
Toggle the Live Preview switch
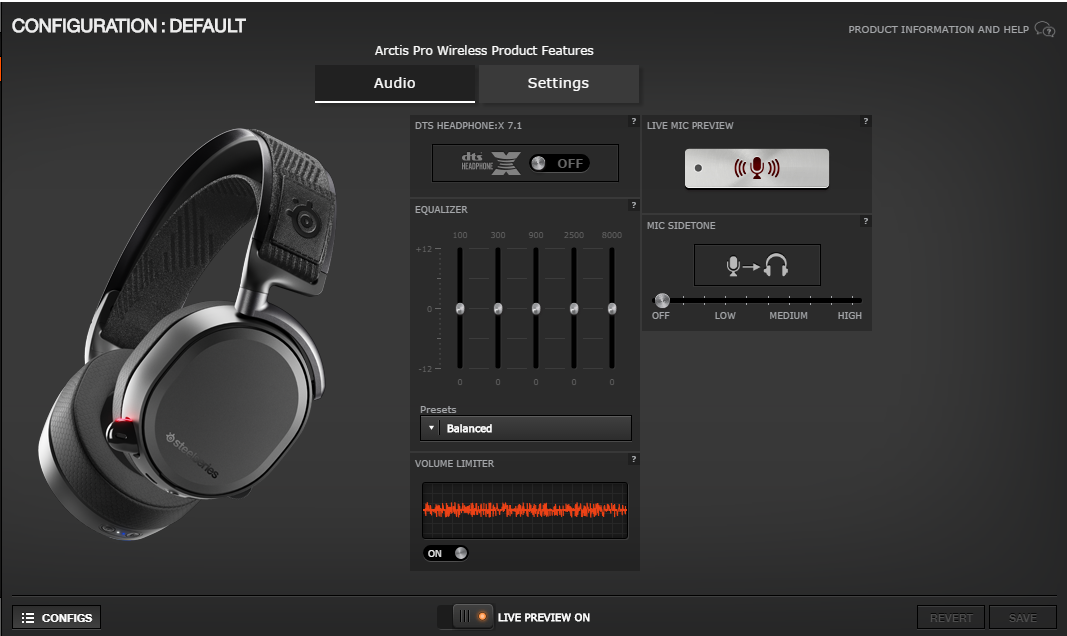(465, 617)
